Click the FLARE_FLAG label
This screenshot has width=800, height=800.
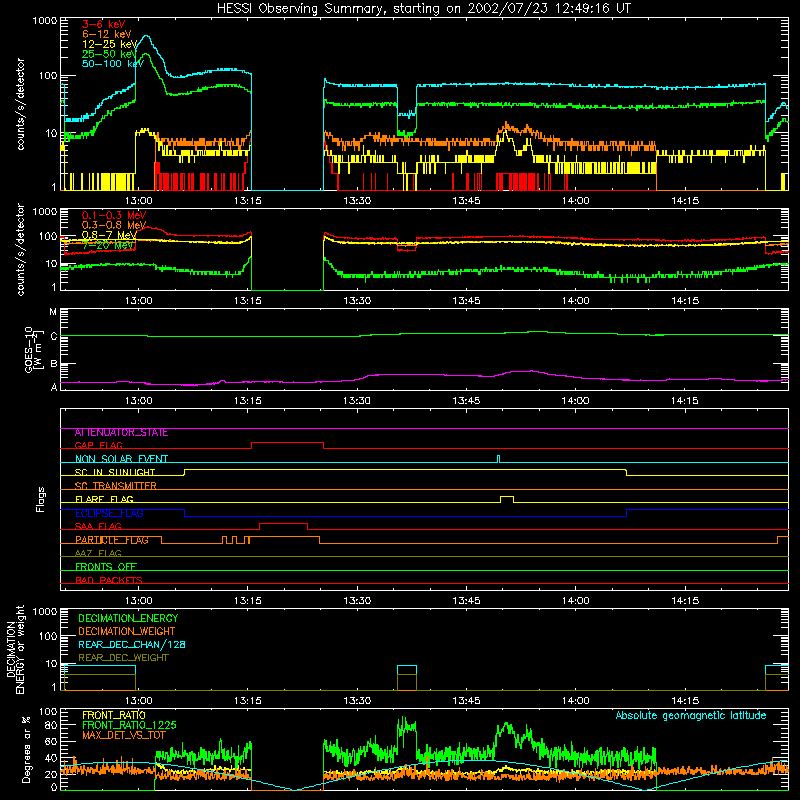[104, 499]
